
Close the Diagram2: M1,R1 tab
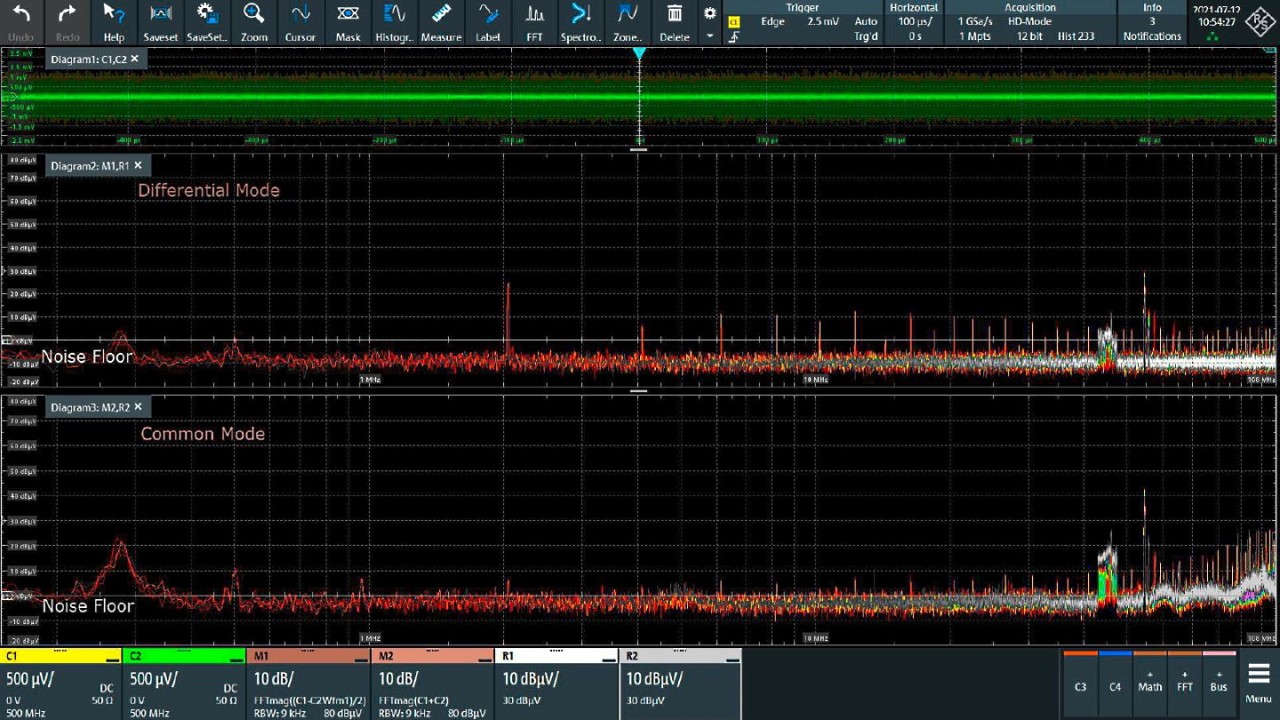138,165
